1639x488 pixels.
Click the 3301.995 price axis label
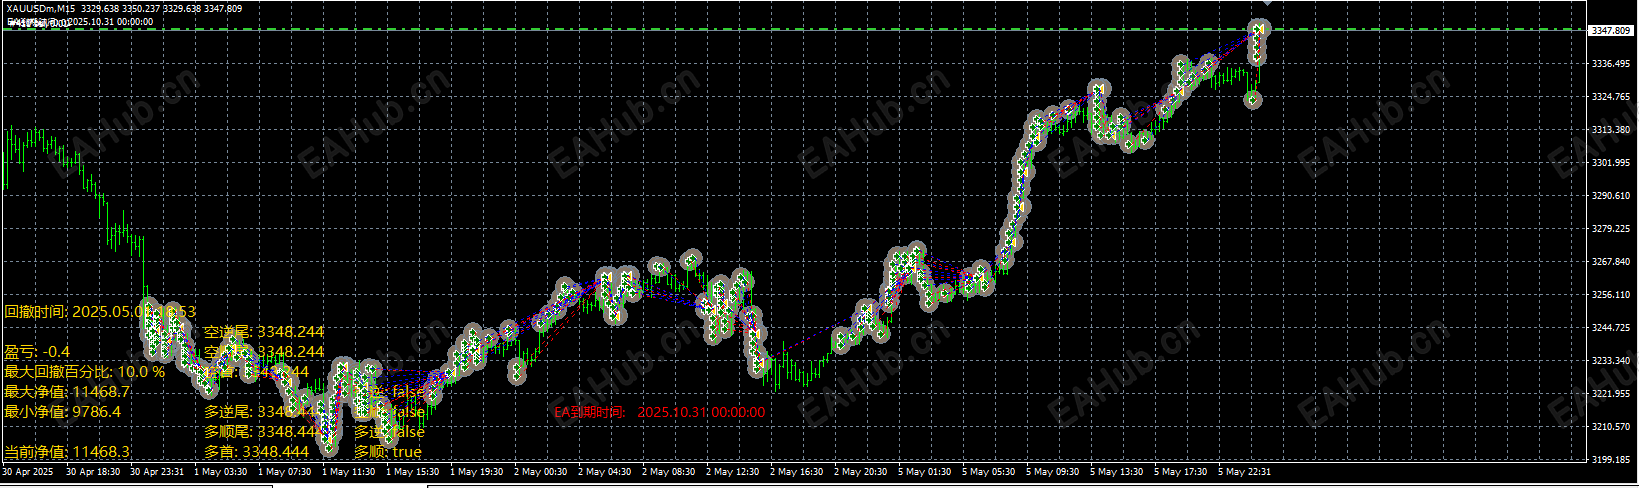[x=1610, y=163]
